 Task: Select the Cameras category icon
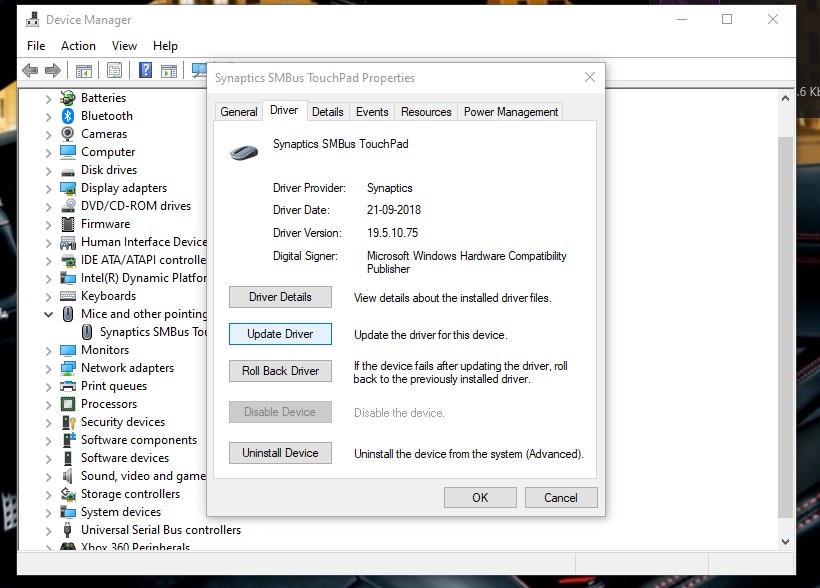pyautogui.click(x=68, y=134)
